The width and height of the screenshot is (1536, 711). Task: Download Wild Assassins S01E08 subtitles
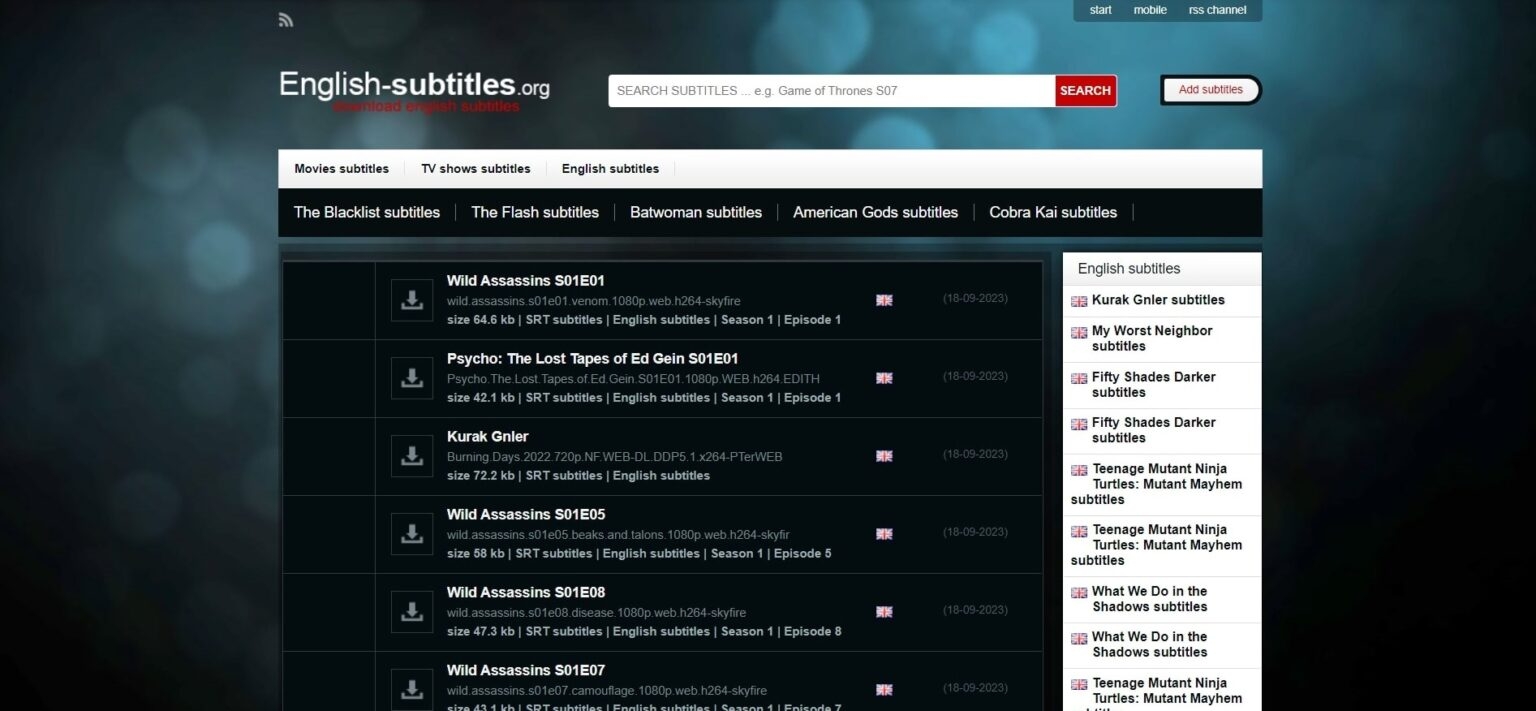[412, 611]
